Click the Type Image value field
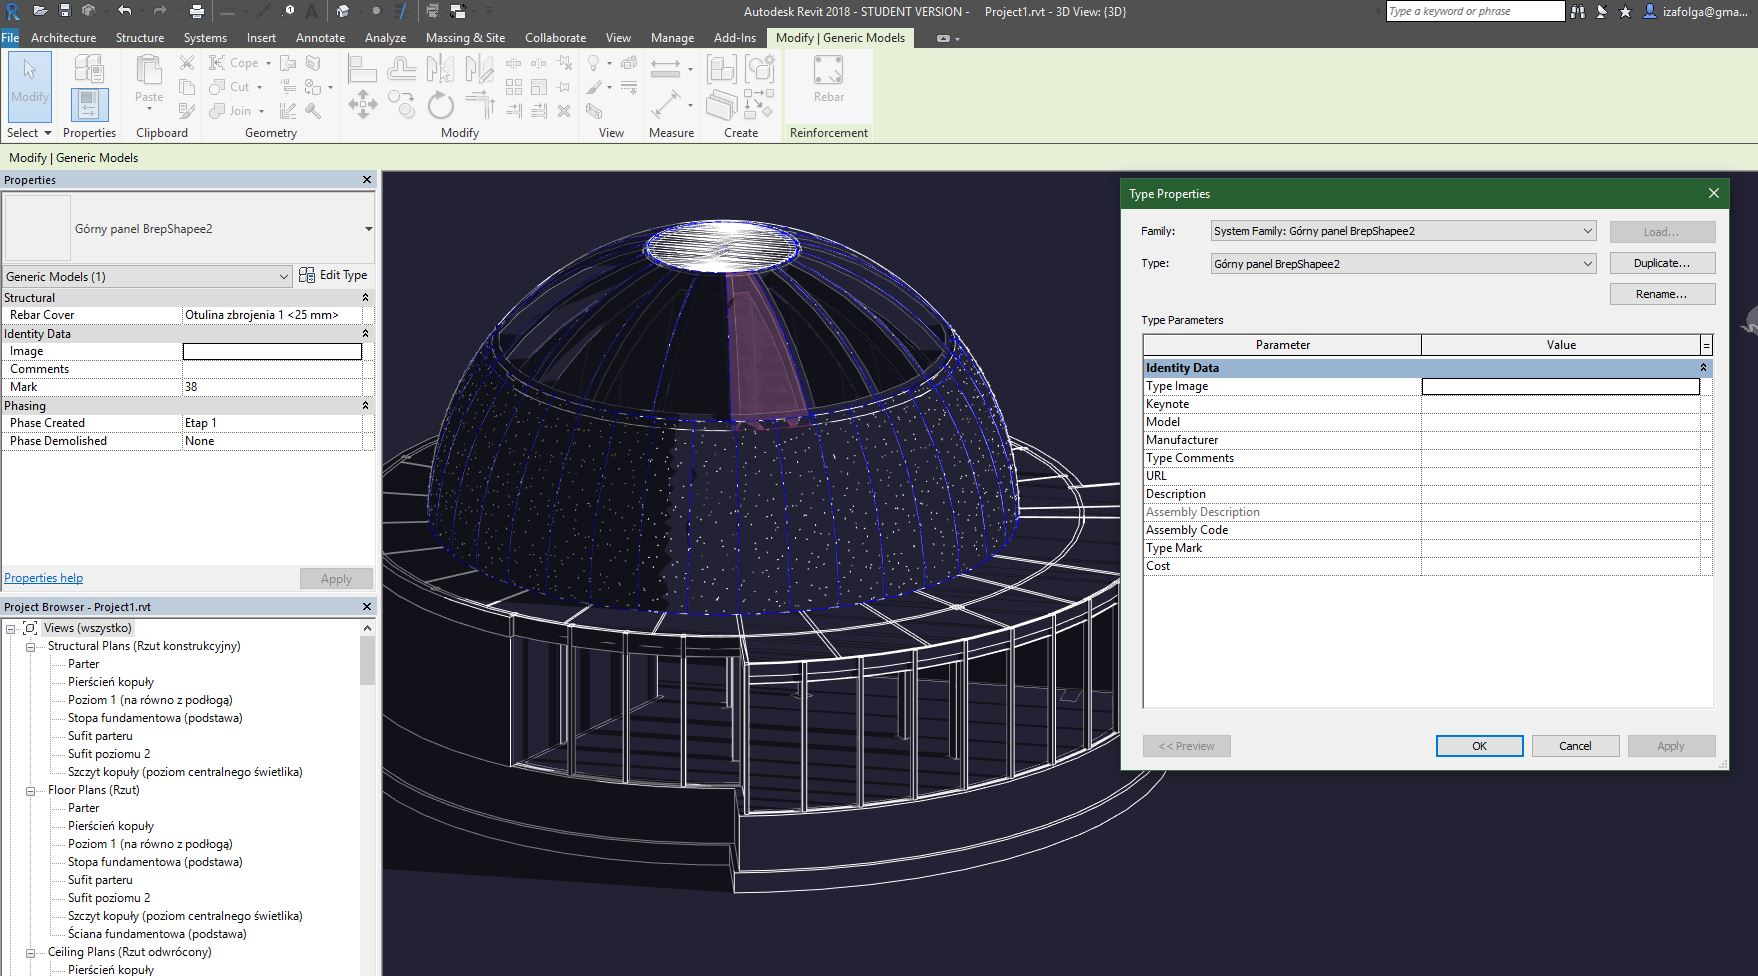Image resolution: width=1758 pixels, height=976 pixels. (x=1560, y=386)
